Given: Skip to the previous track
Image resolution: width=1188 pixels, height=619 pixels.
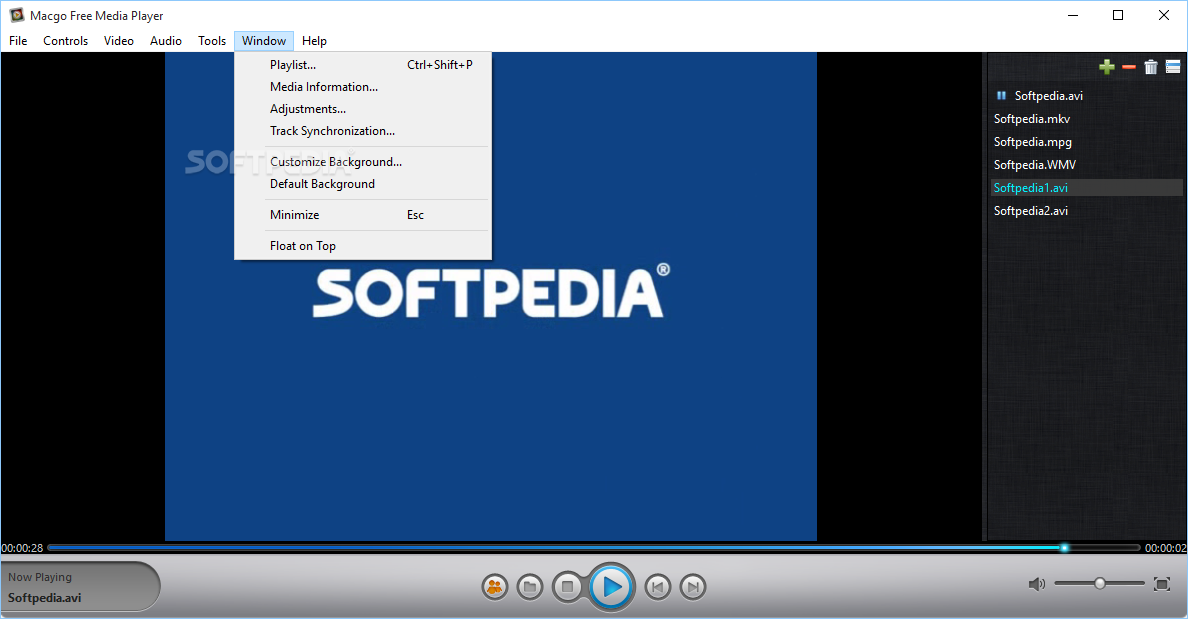Looking at the screenshot, I should click(658, 586).
